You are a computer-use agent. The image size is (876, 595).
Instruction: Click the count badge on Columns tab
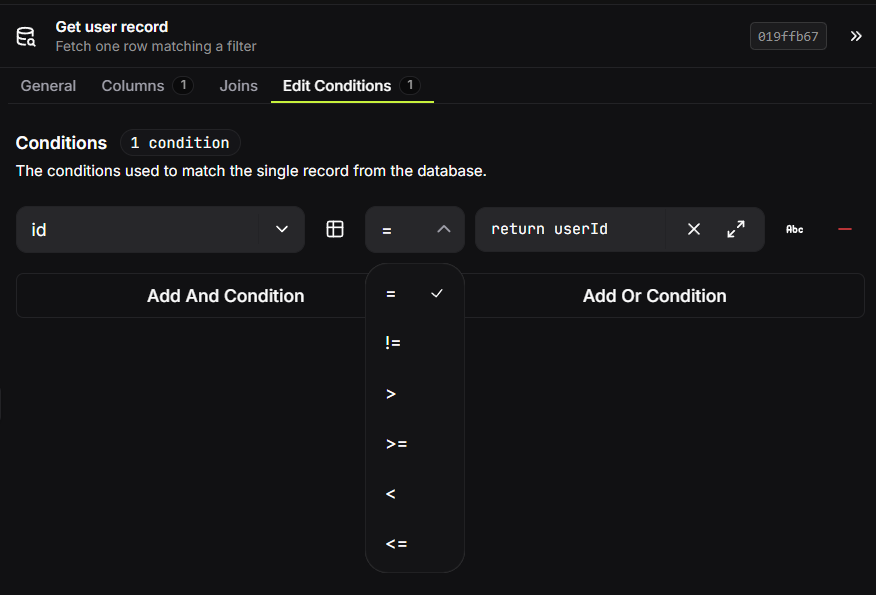click(x=183, y=85)
